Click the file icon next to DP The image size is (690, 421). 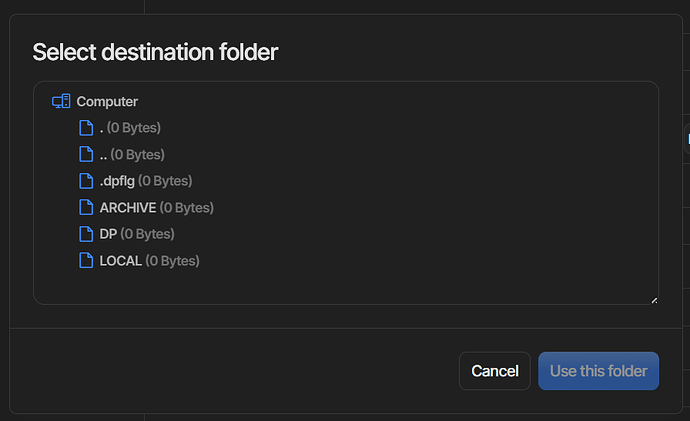(x=86, y=234)
